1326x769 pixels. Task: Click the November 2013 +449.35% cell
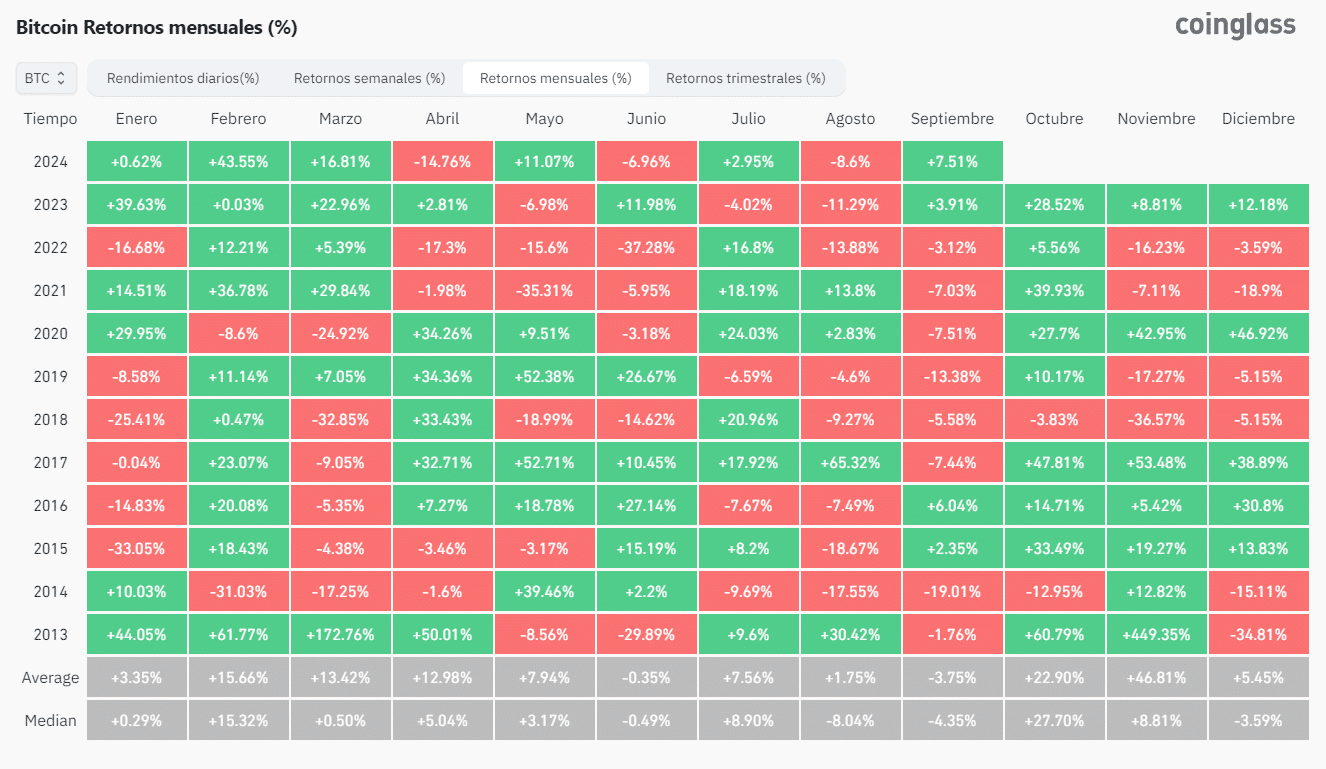[1156, 633]
